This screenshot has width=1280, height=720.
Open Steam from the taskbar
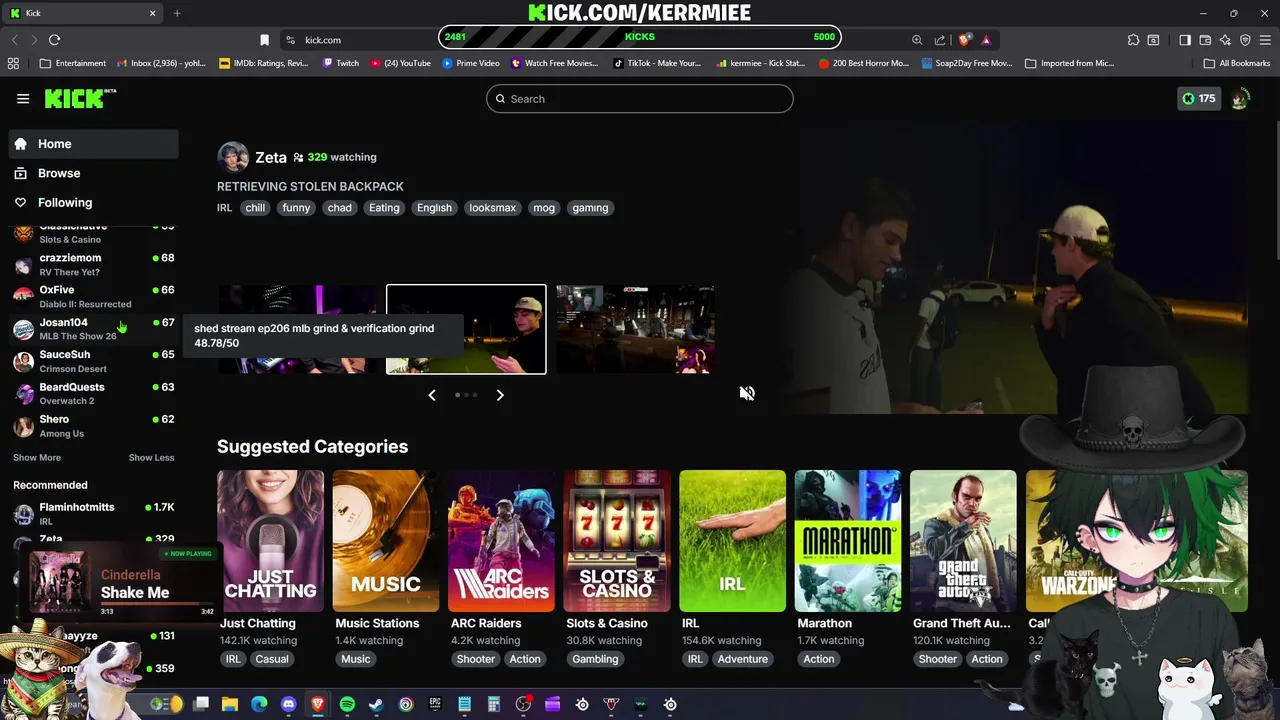[376, 704]
